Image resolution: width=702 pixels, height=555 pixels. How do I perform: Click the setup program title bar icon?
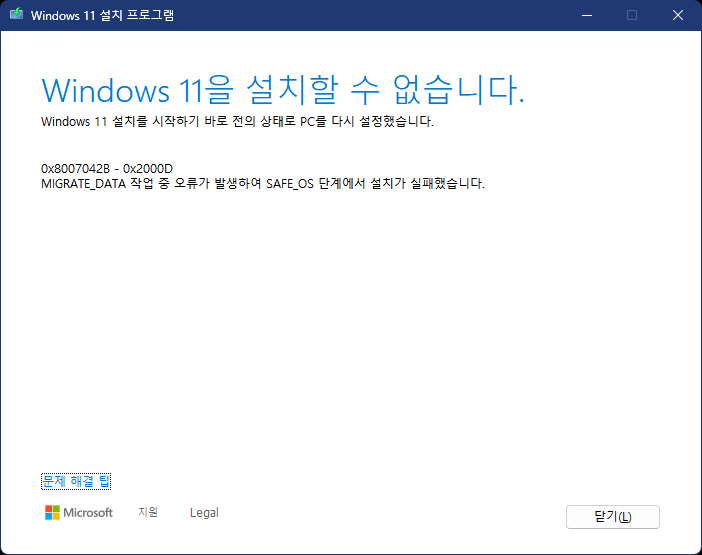17,14
